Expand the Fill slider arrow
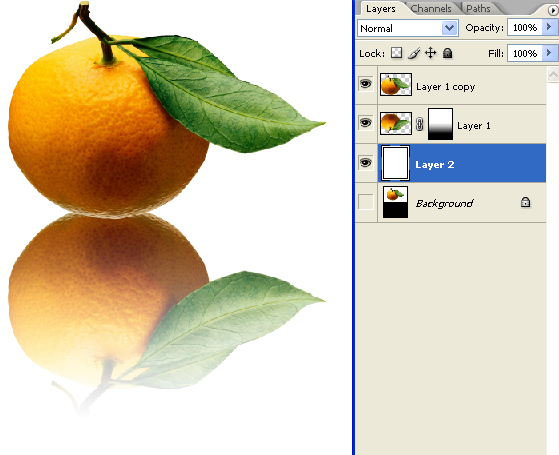Image resolution: width=559 pixels, height=455 pixels. (x=550, y=53)
